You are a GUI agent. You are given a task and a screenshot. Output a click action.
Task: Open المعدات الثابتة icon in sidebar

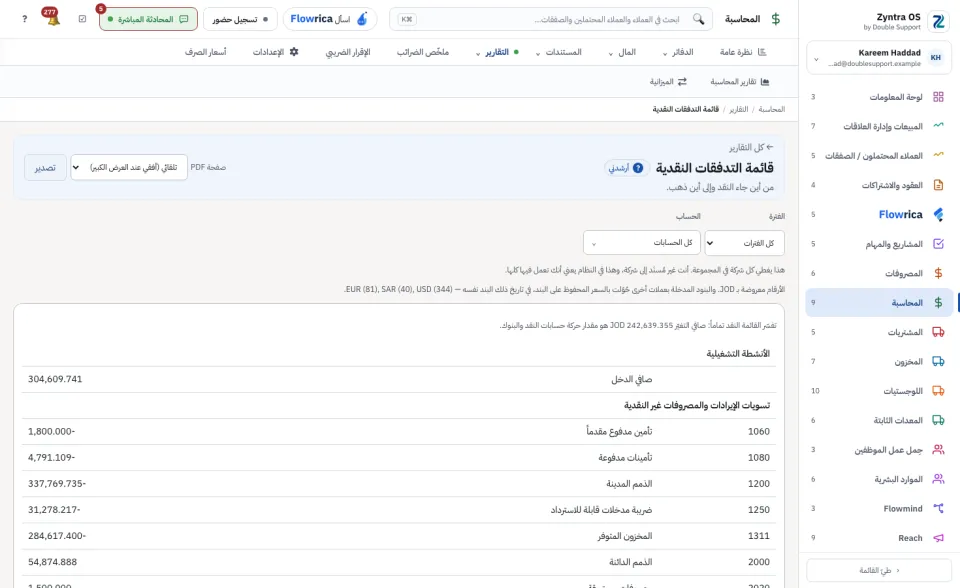(938, 420)
